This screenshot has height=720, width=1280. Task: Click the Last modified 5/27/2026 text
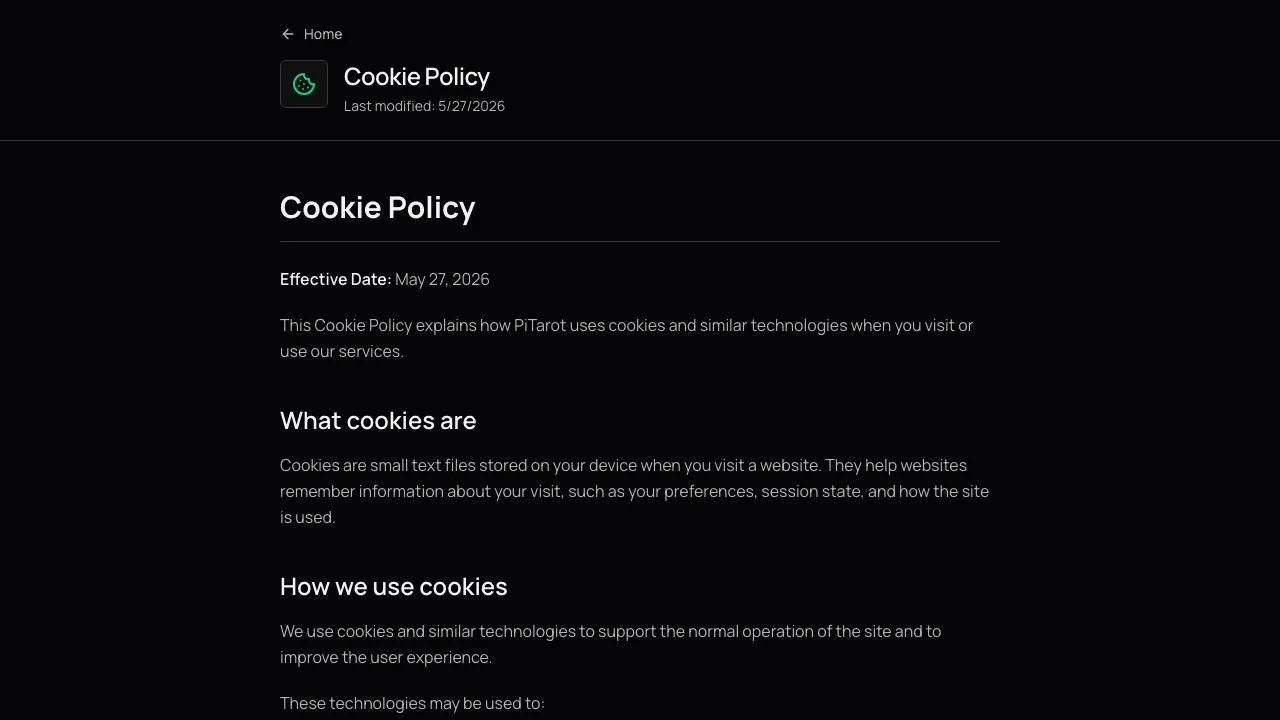[x=424, y=106]
